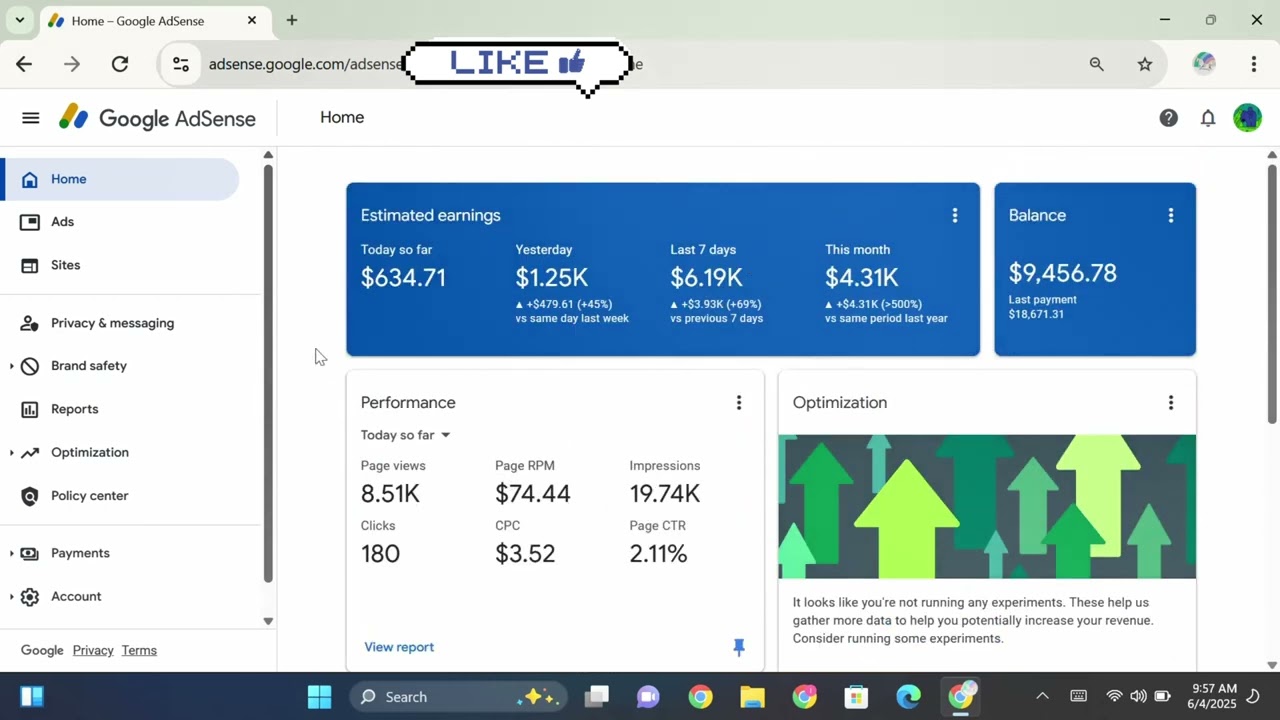This screenshot has width=1280, height=720.
Task: Open Performance card options menu
Action: [738, 402]
